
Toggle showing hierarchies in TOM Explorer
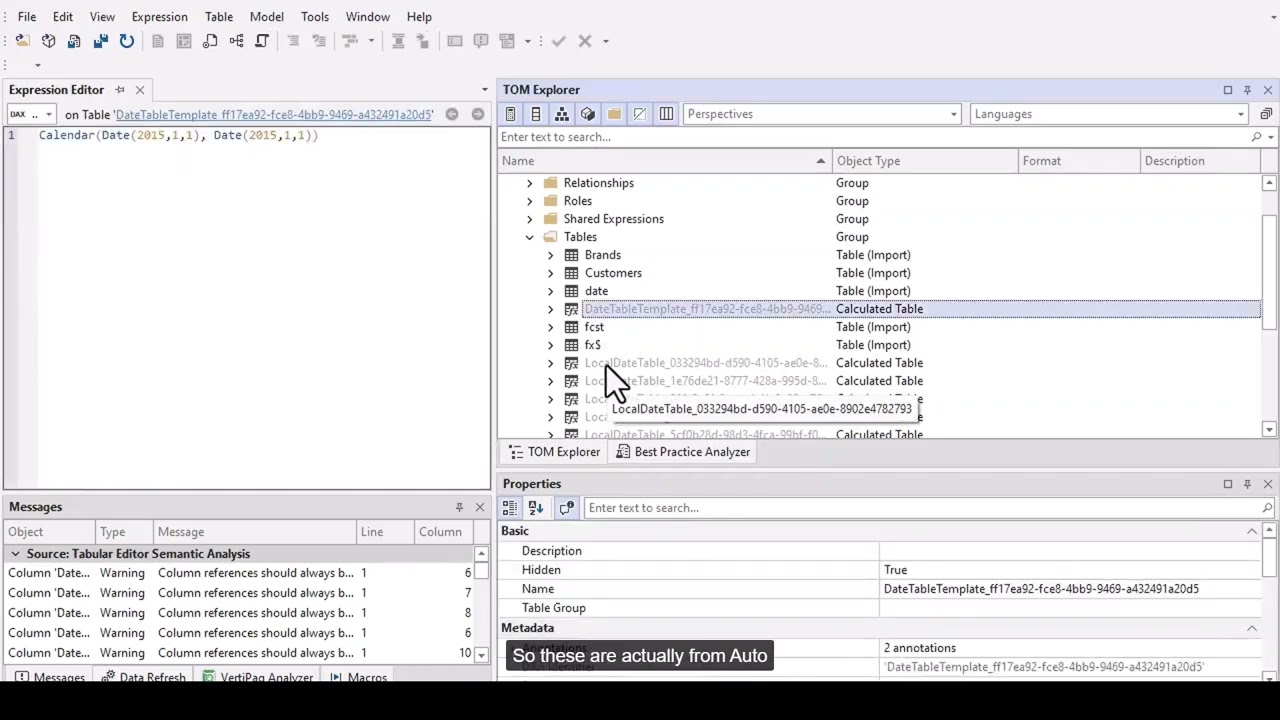562,114
